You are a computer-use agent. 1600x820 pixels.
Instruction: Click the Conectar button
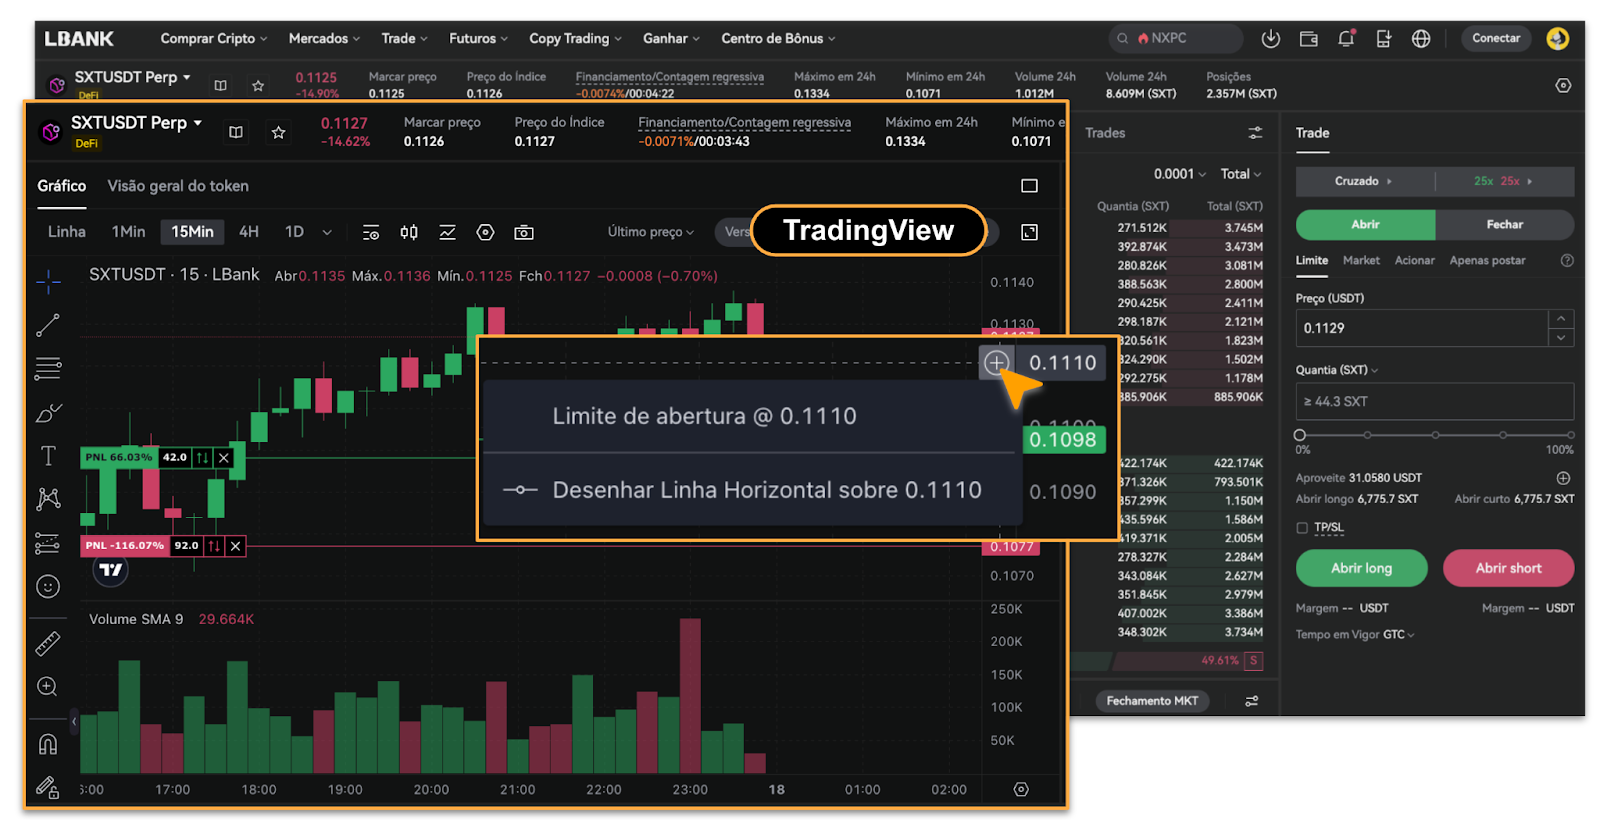tap(1495, 38)
